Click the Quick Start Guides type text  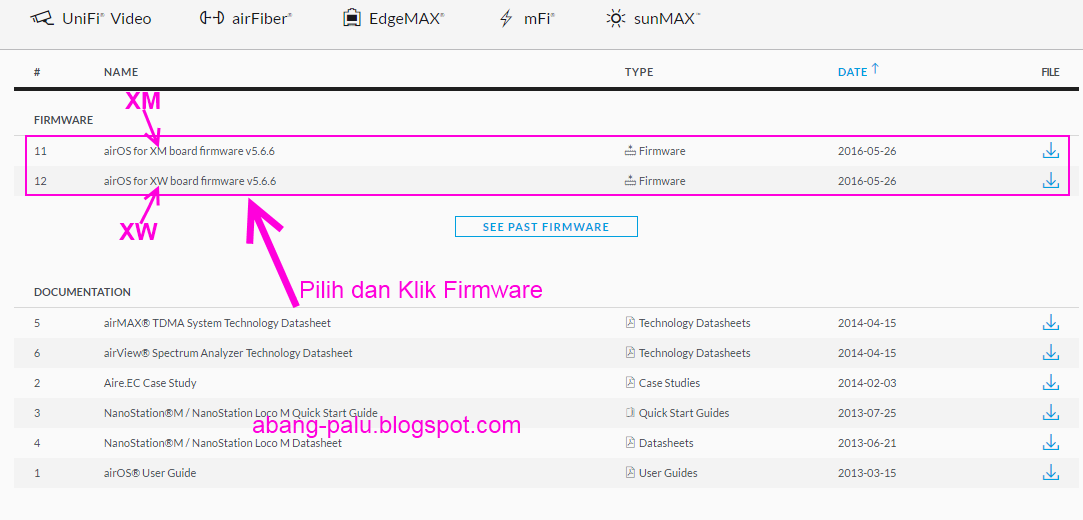tap(684, 413)
